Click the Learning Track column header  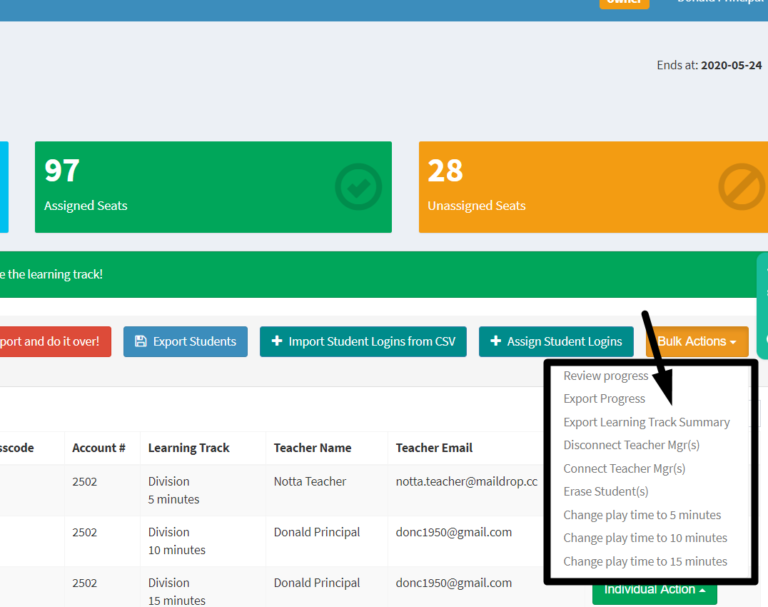click(188, 448)
